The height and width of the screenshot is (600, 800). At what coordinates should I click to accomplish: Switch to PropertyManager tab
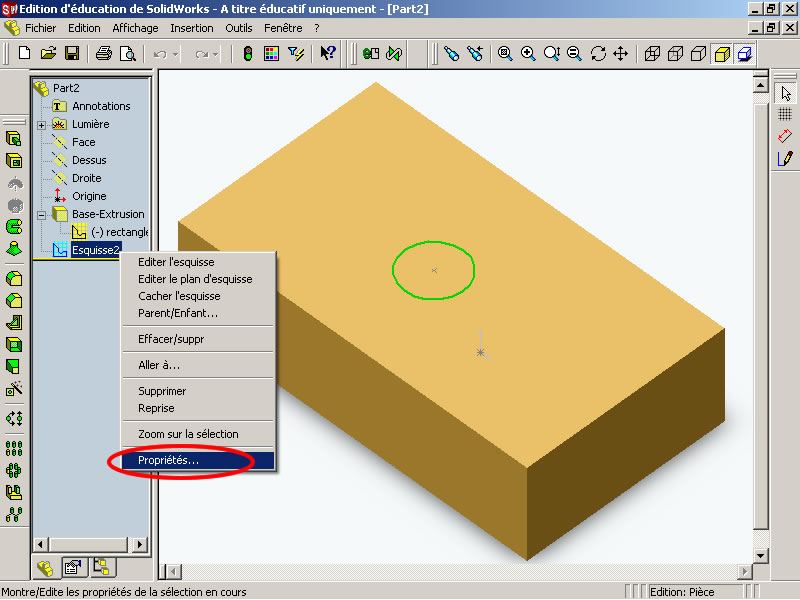coord(73,567)
